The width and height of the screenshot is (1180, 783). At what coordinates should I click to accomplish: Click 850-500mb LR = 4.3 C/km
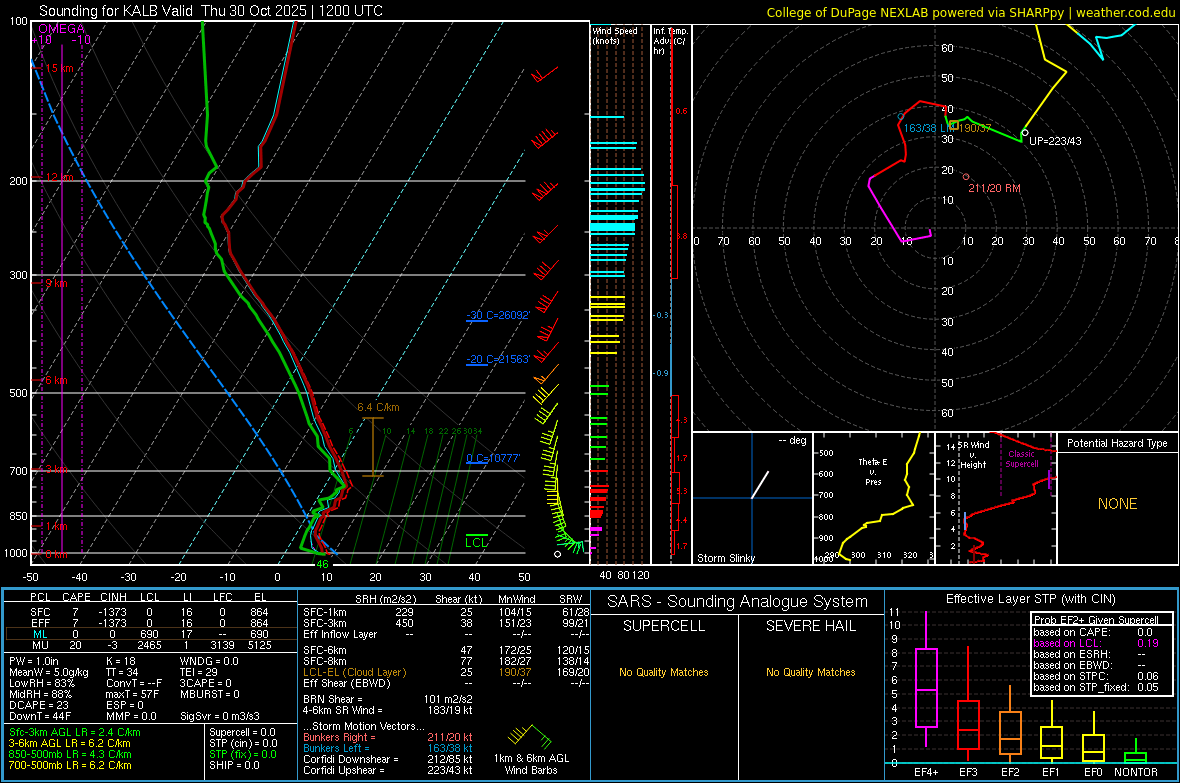click(x=70, y=754)
